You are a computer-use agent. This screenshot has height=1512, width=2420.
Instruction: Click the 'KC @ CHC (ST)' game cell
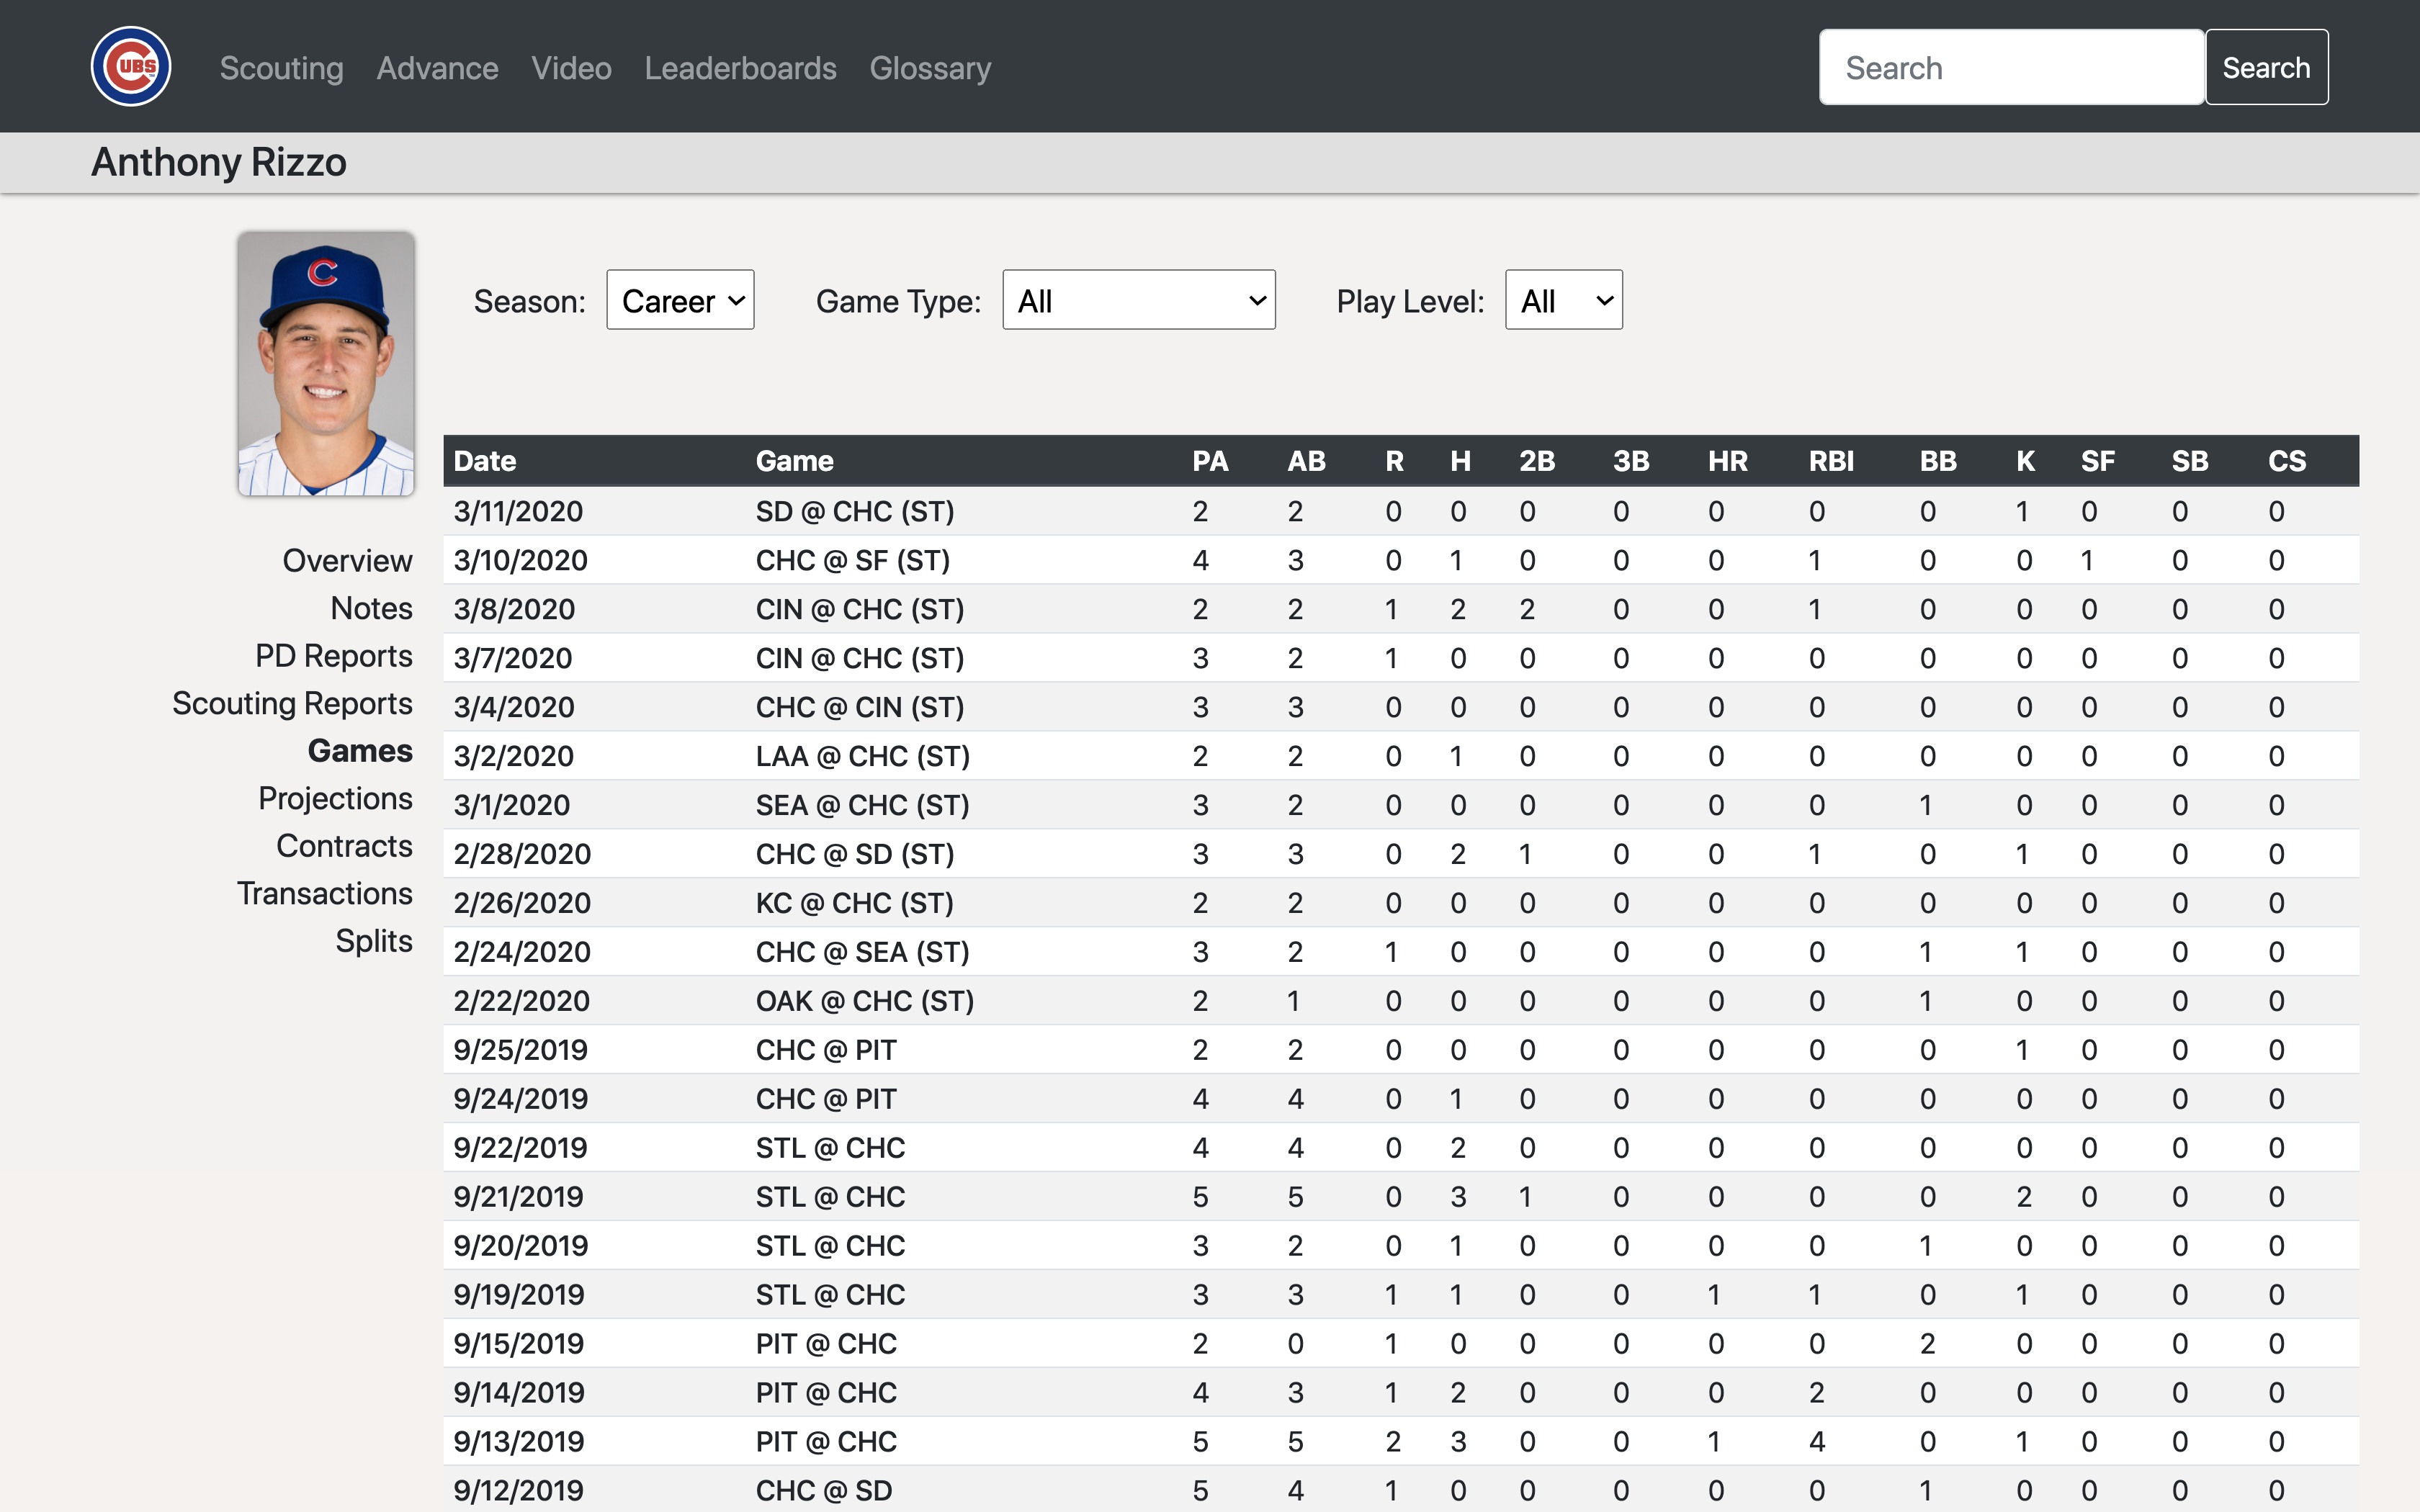click(855, 903)
